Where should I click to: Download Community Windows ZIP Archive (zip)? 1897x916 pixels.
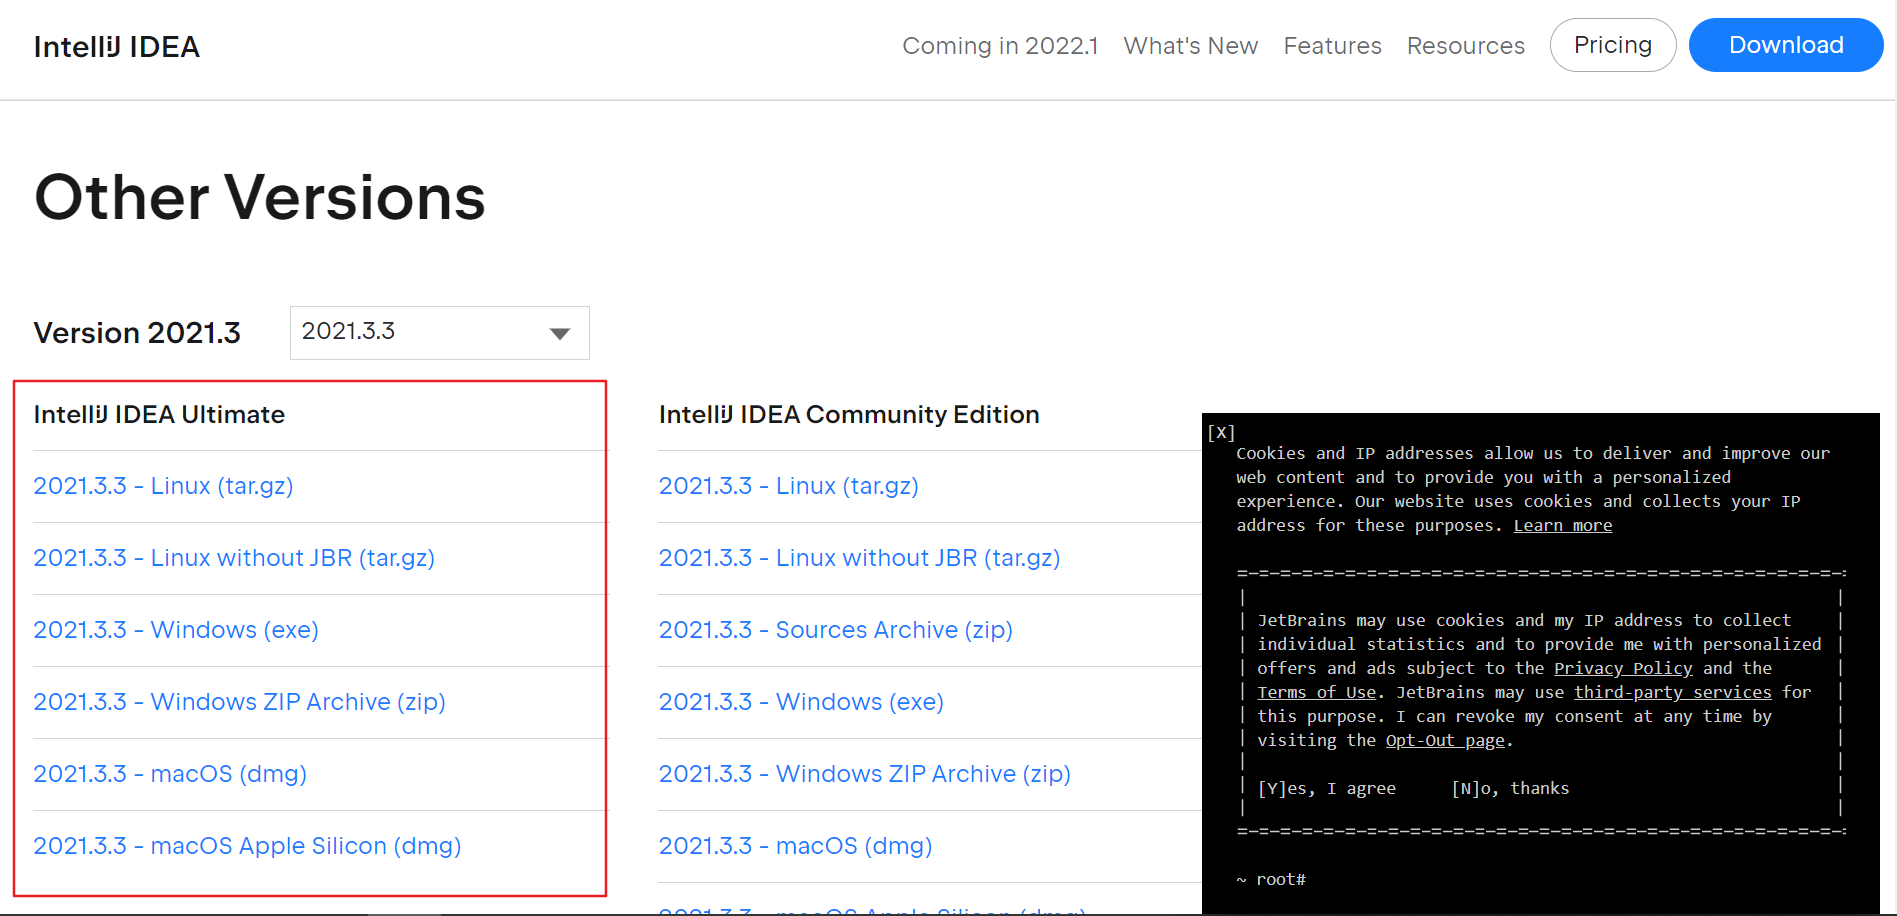click(865, 774)
